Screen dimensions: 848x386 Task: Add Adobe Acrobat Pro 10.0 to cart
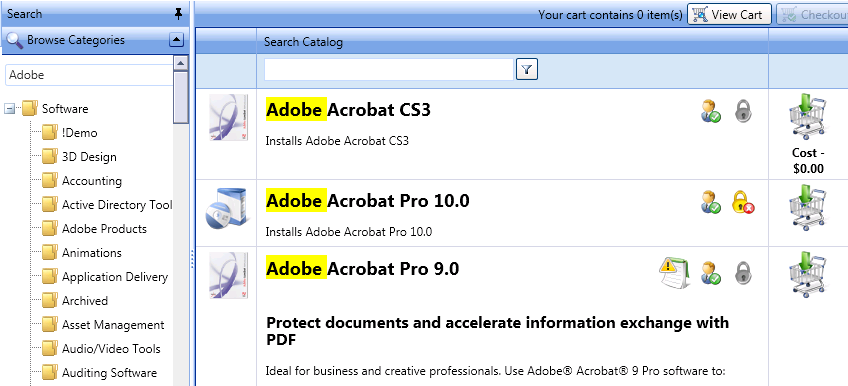[807, 208]
